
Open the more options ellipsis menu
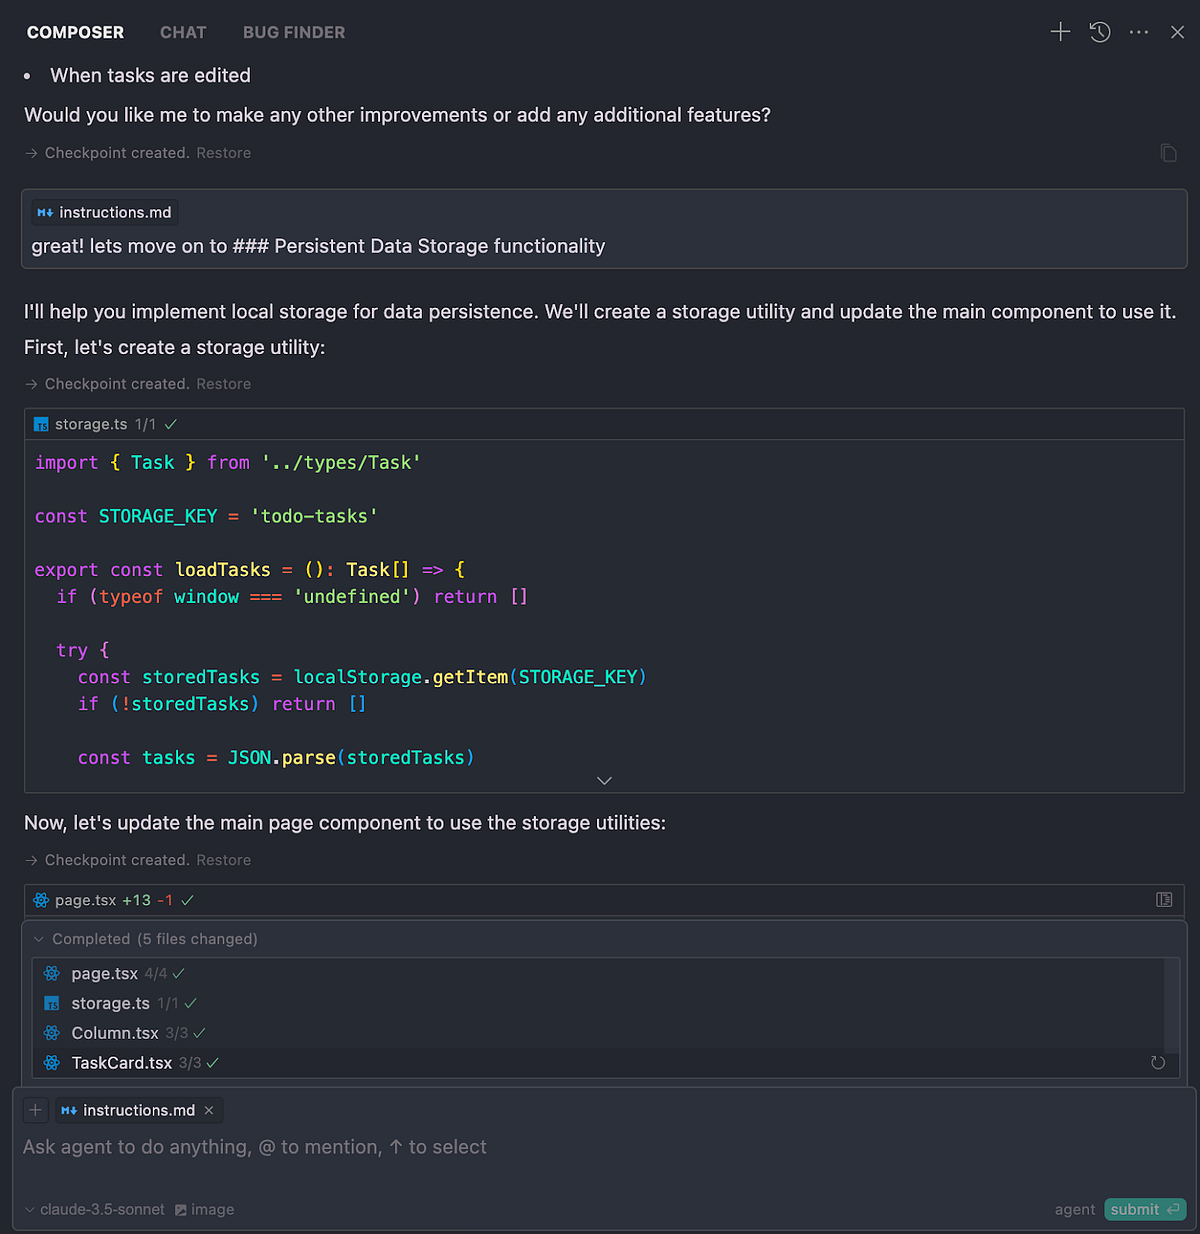click(x=1139, y=32)
